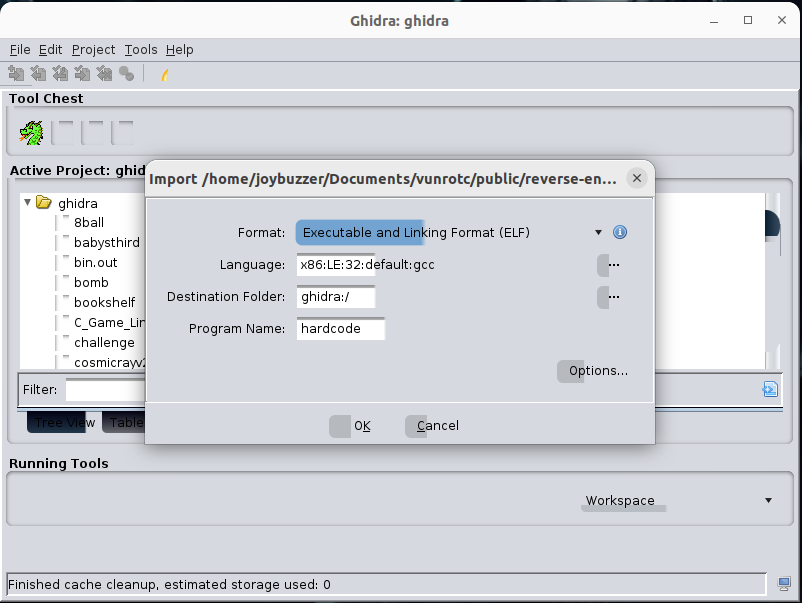
Task: Minimize the Ghidra window
Action: click(714, 20)
